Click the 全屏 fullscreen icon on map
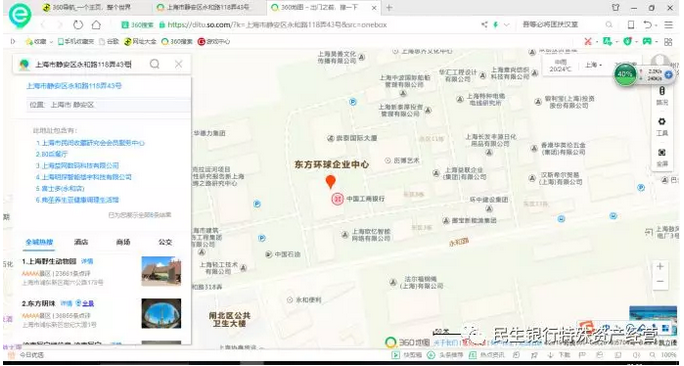This screenshot has height=366, width=684. tap(662, 157)
